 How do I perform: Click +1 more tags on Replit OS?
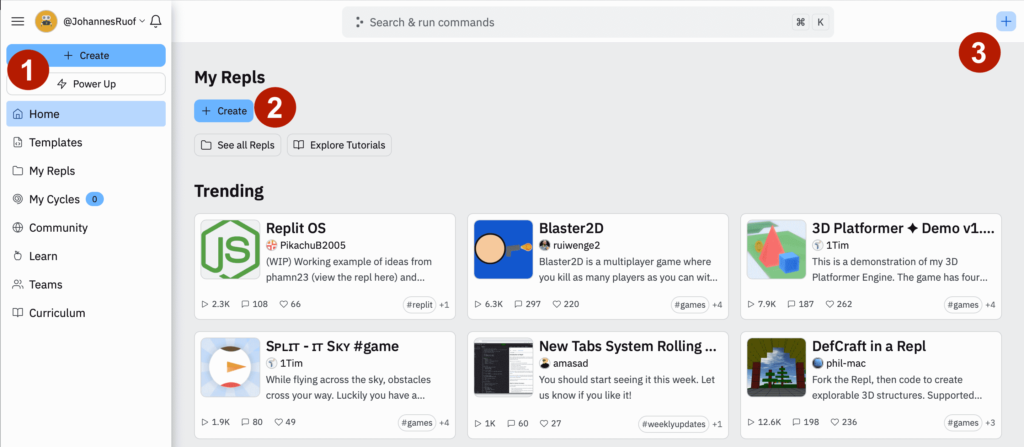[443, 305]
